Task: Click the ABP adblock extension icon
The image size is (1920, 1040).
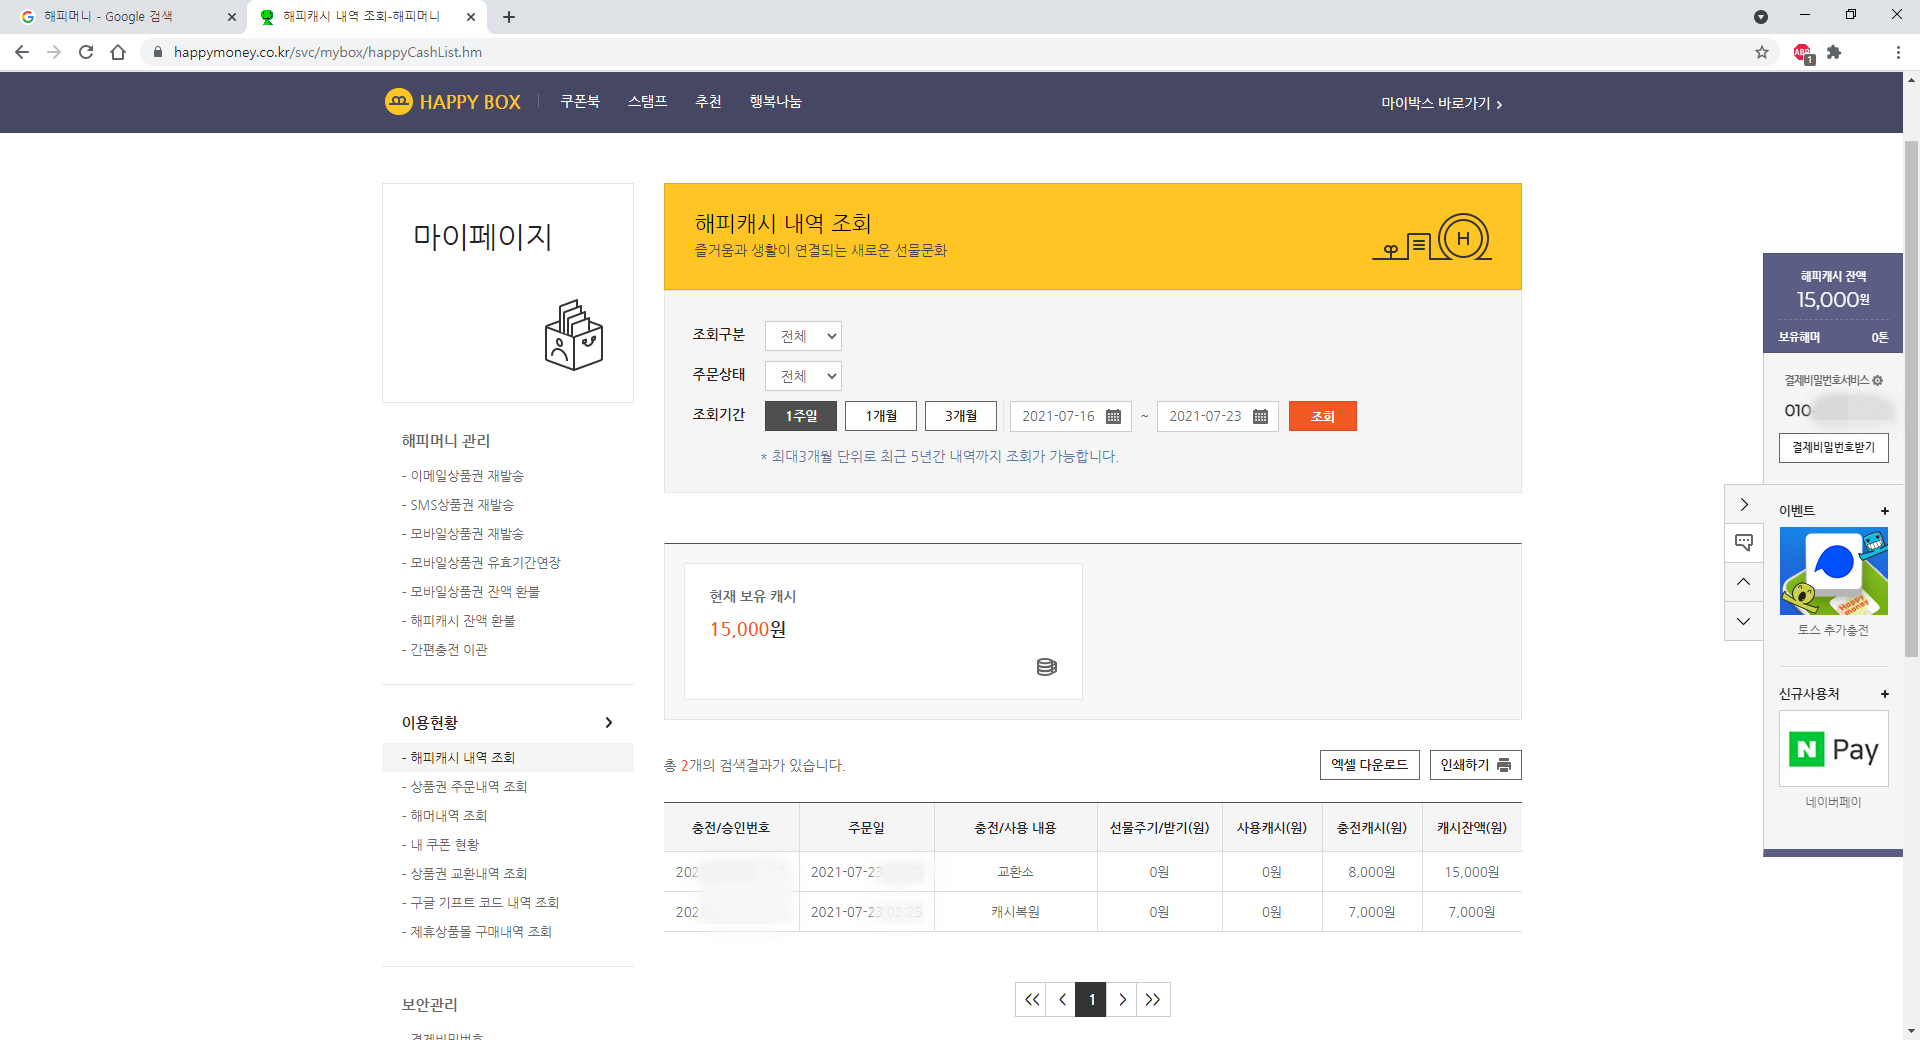Action: click(x=1803, y=53)
